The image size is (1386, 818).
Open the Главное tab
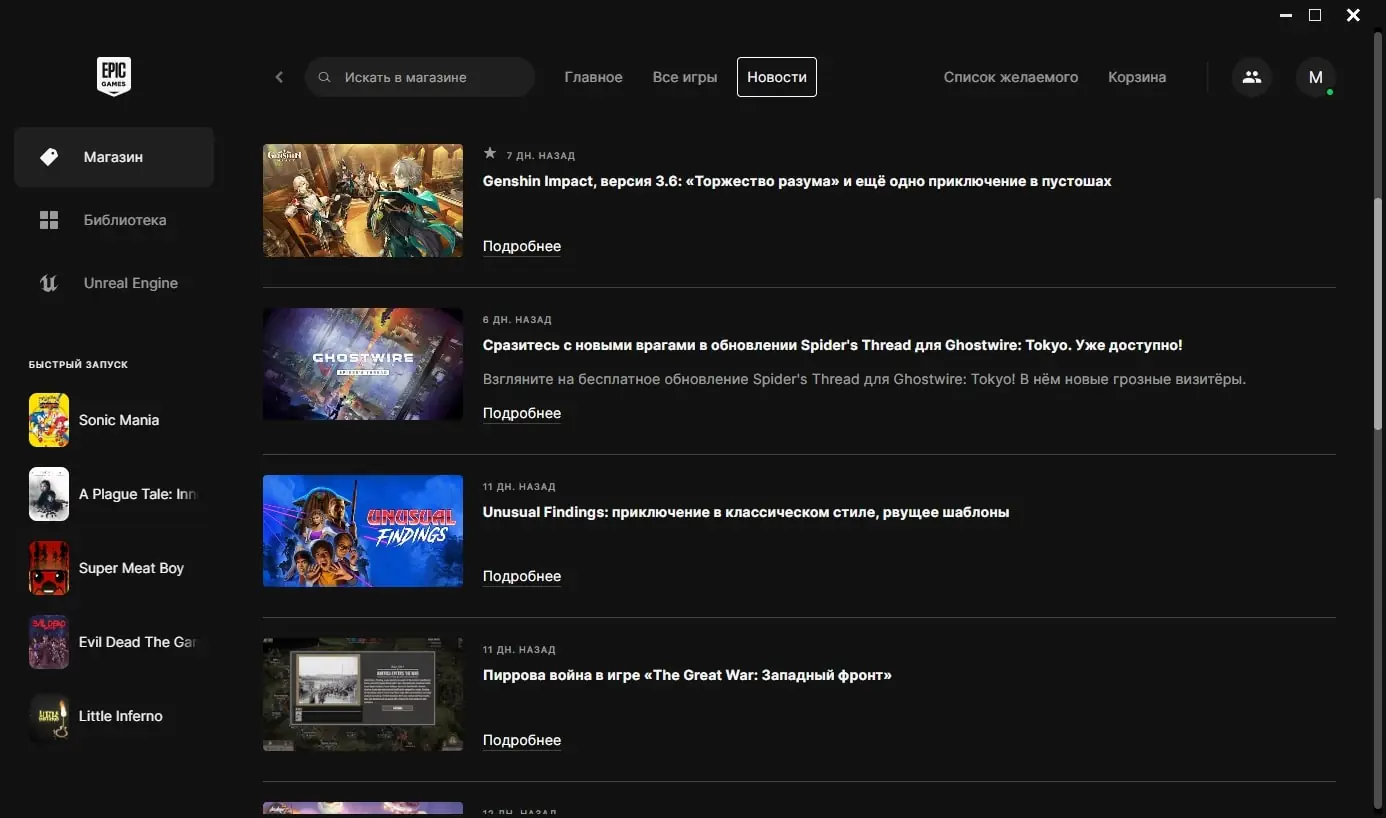pos(593,77)
